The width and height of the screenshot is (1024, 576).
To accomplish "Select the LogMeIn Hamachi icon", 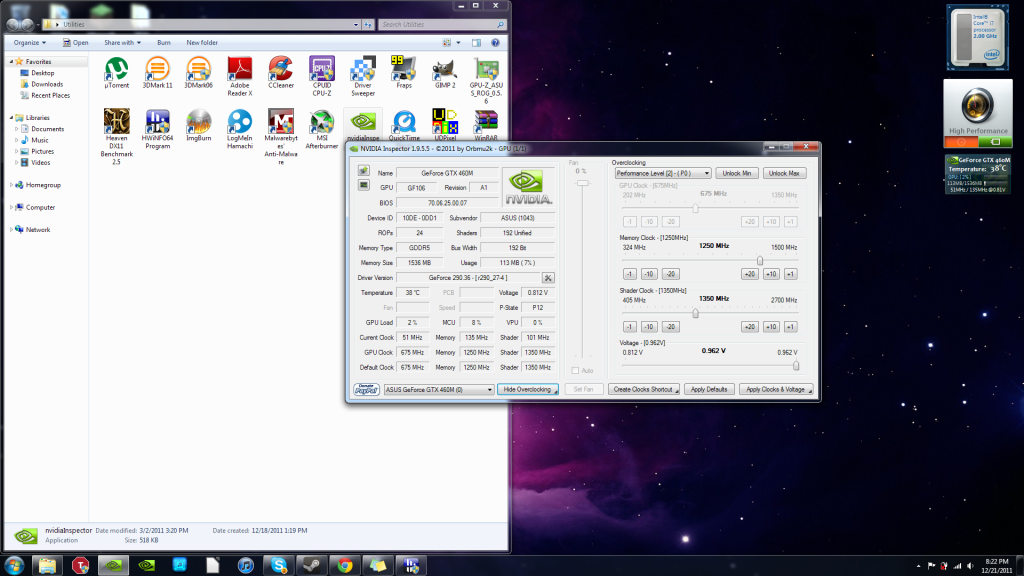I will click(x=240, y=129).
